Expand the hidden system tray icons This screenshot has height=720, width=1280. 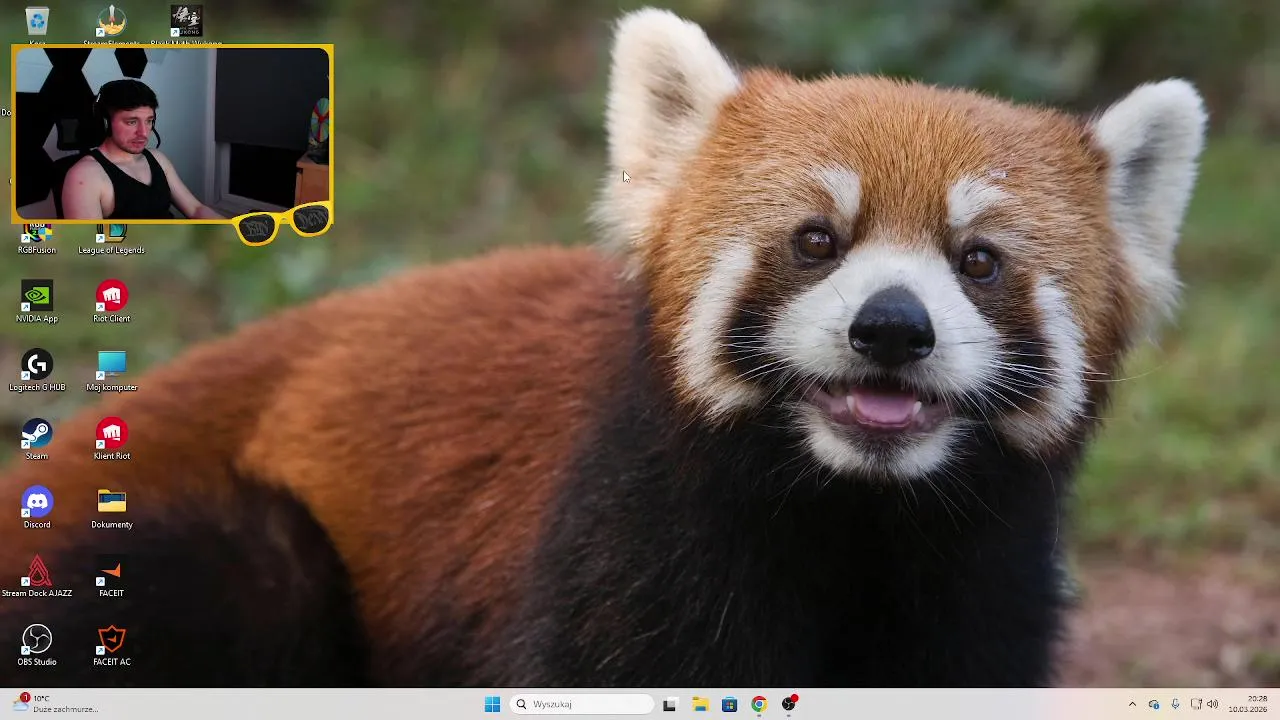(x=1132, y=704)
